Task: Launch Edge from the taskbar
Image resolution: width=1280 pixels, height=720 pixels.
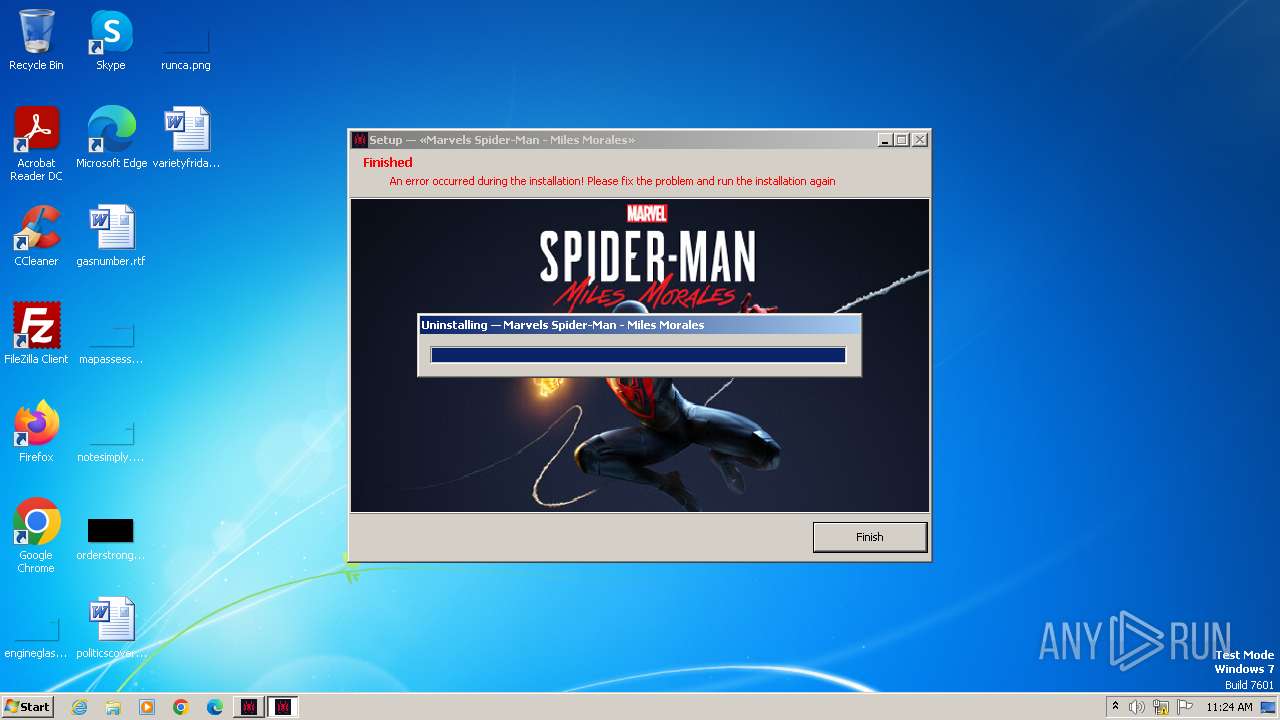Action: point(215,707)
